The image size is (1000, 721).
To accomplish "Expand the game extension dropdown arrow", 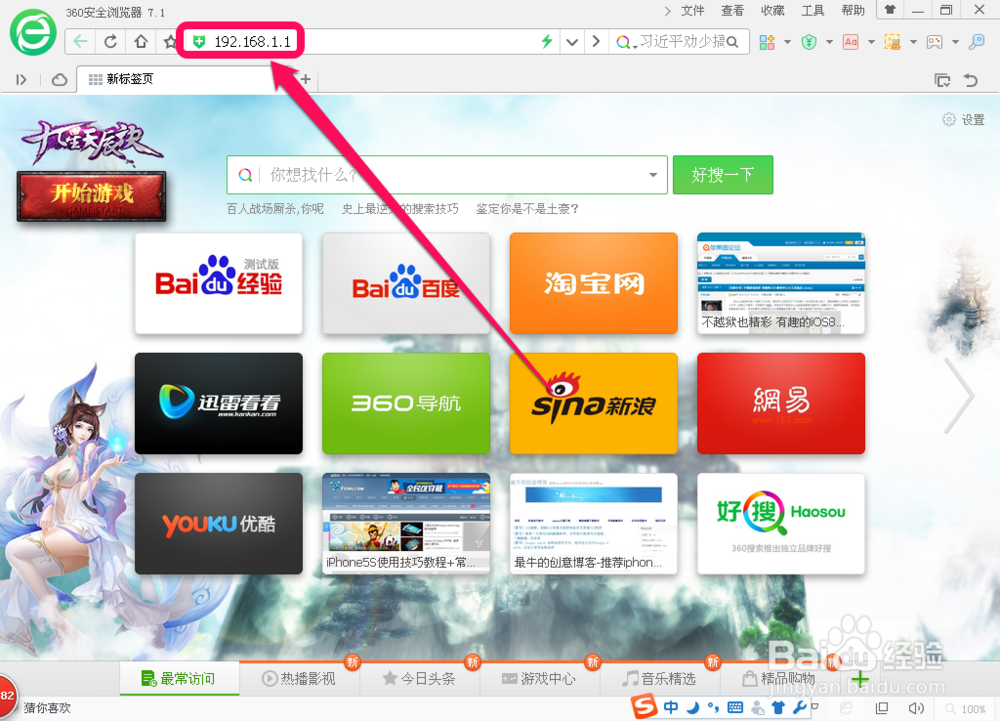I will [x=913, y=42].
